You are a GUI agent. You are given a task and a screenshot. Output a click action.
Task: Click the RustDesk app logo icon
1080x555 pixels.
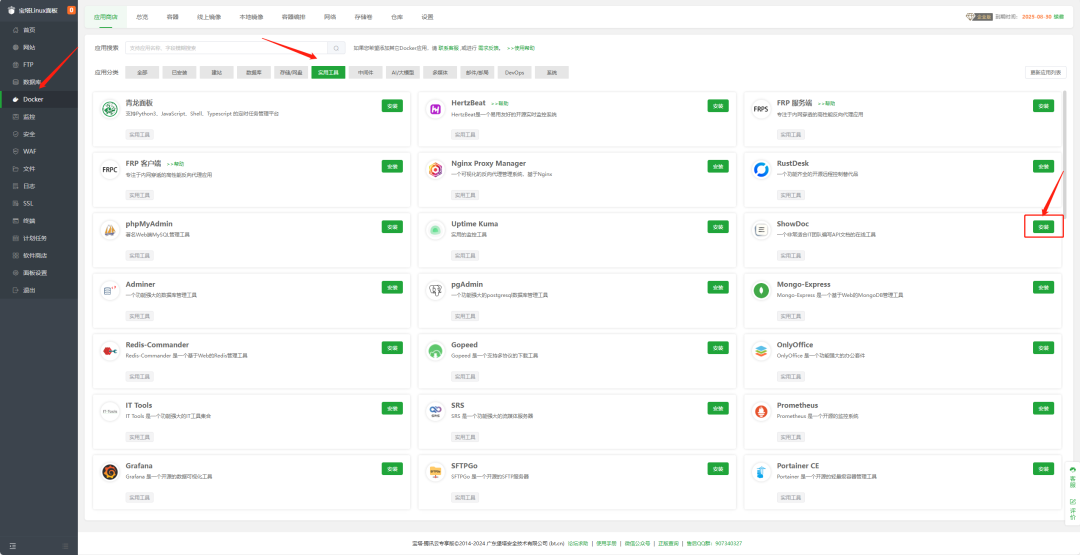[760, 169]
